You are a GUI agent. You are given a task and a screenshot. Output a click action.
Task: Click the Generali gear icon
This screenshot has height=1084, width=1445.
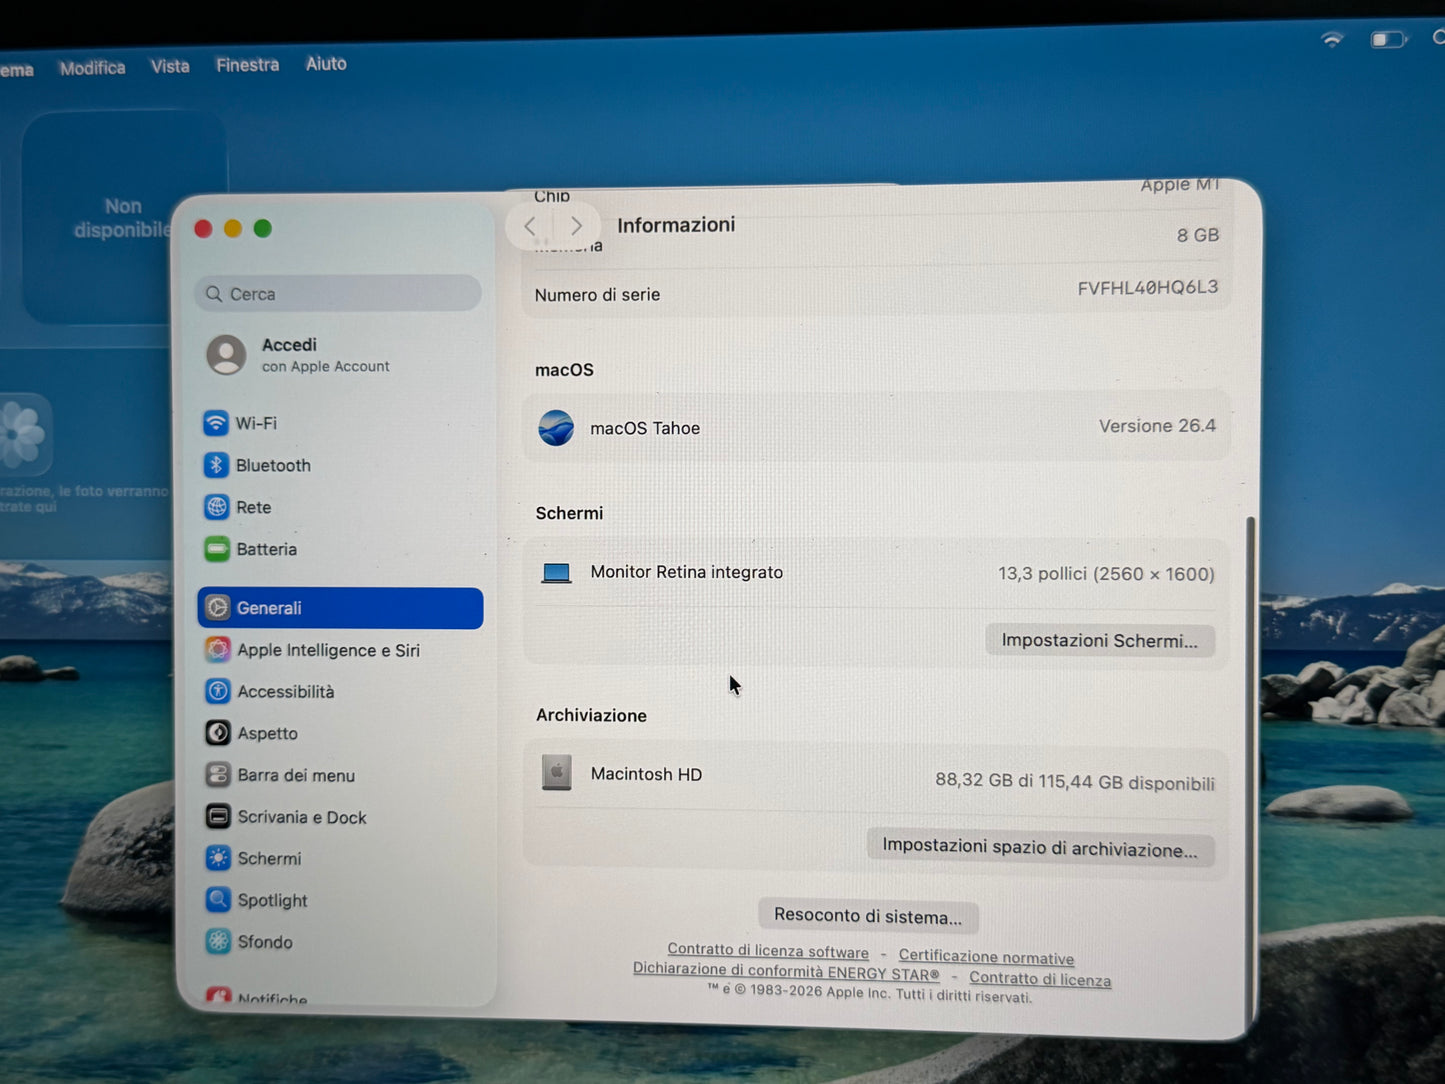tap(217, 608)
